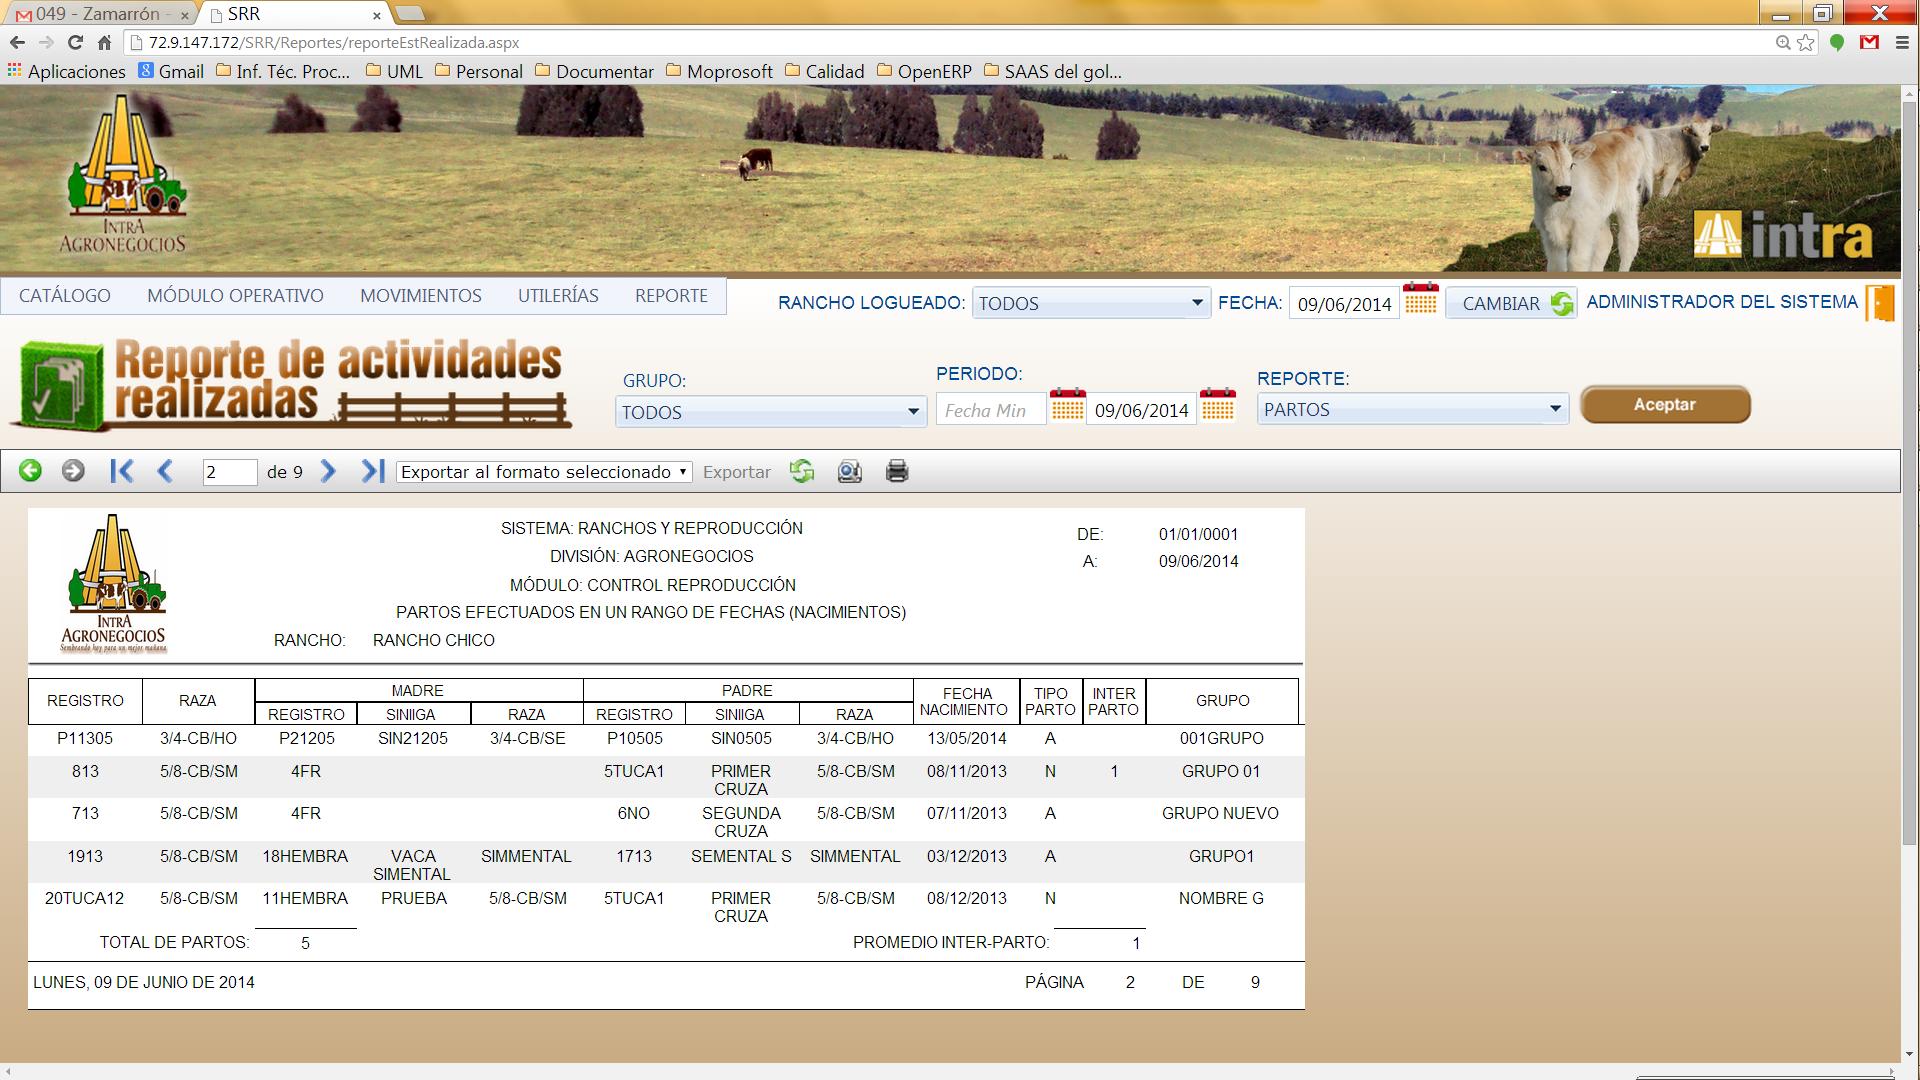
Task: Jump to last report page
Action: click(x=372, y=471)
